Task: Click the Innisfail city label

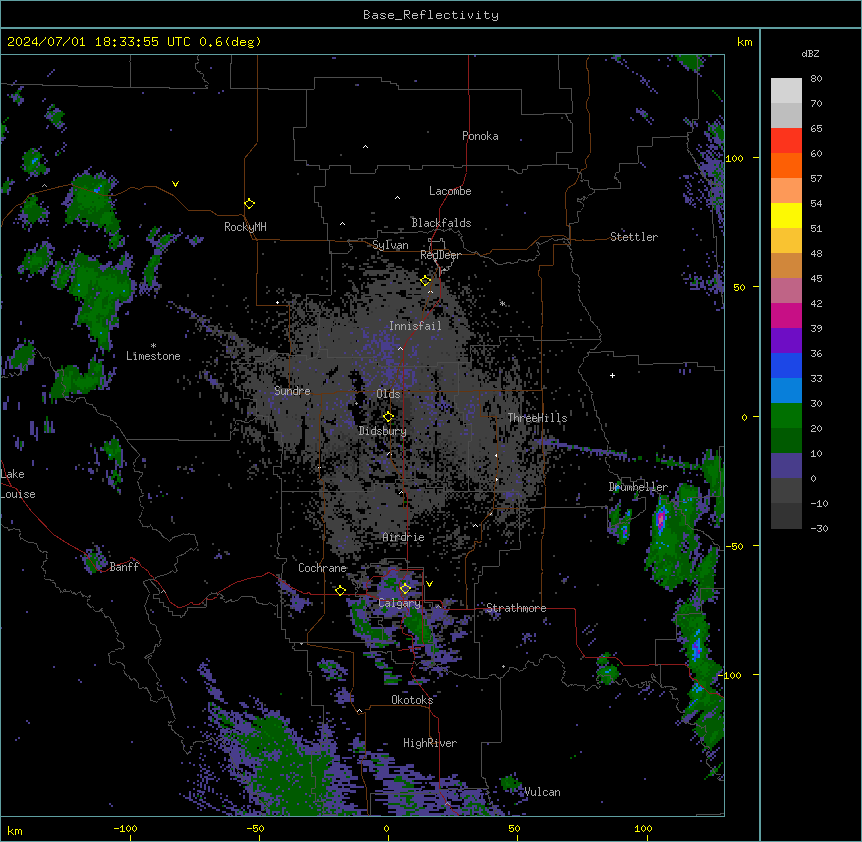Action: point(415,326)
